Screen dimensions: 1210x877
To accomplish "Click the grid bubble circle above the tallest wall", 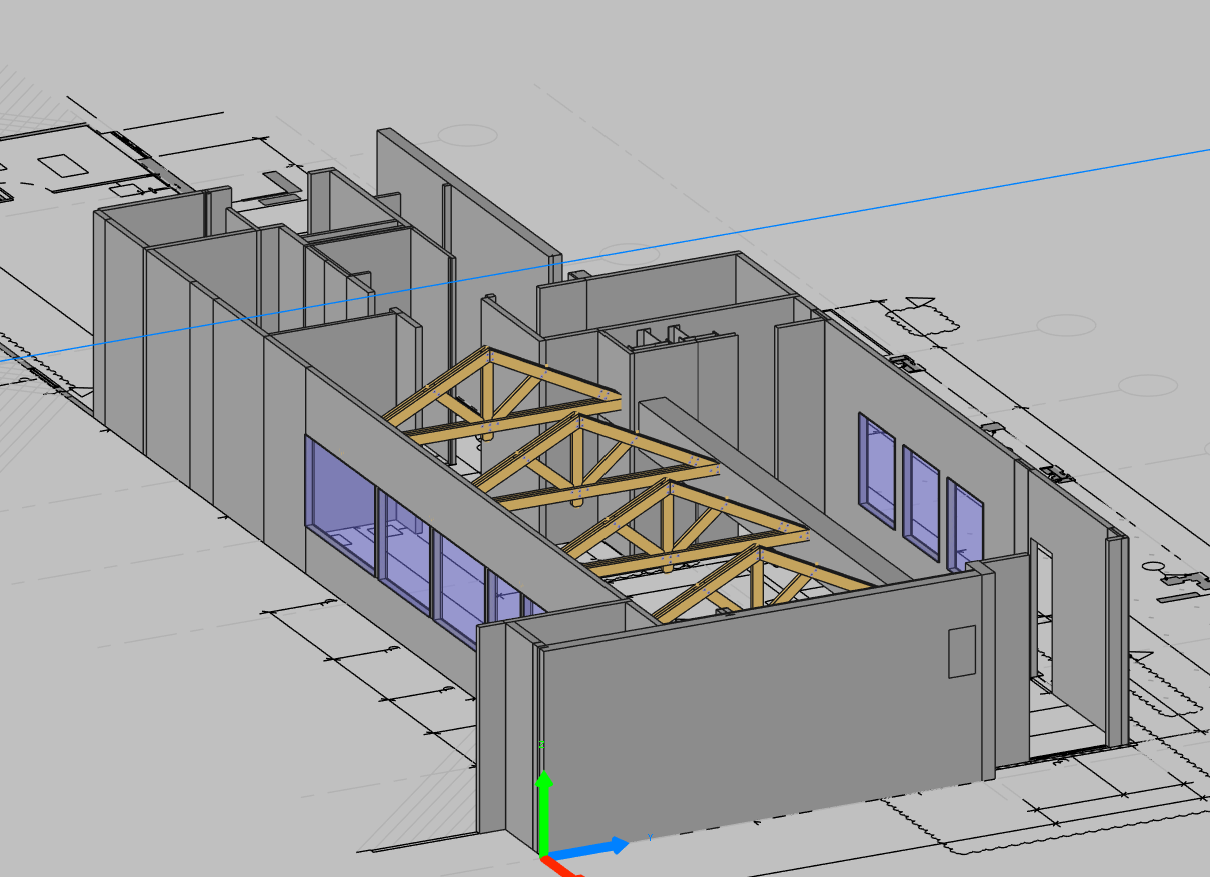I will (469, 135).
